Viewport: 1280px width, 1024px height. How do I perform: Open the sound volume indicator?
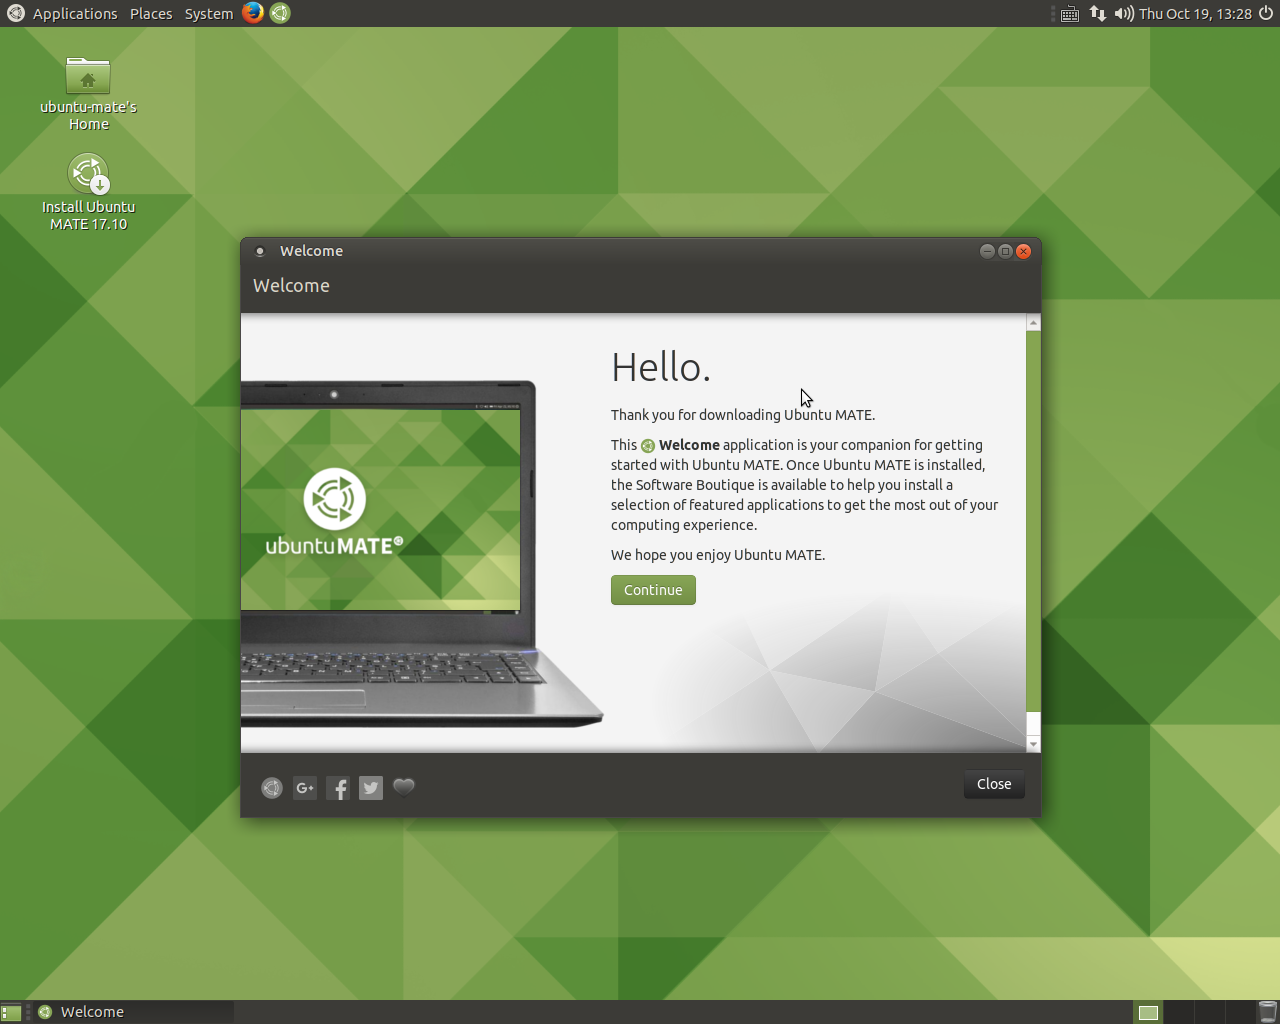pyautogui.click(x=1124, y=14)
